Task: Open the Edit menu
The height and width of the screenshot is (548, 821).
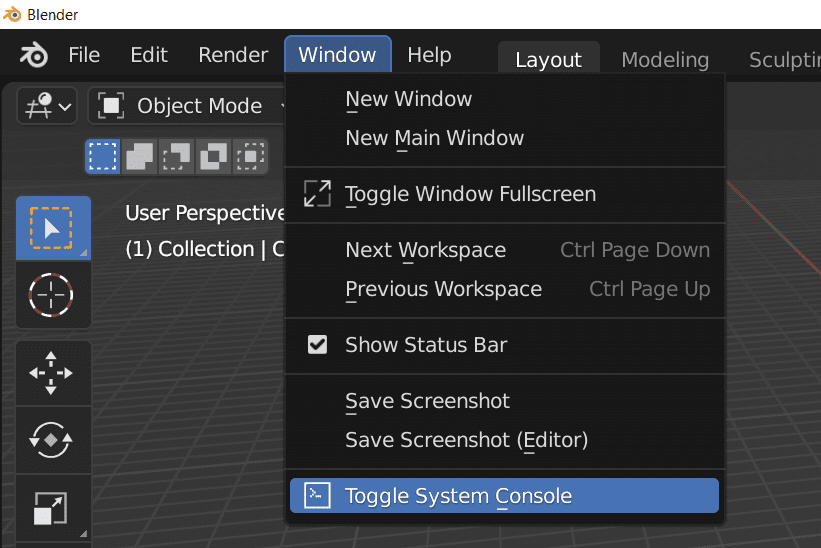Action: pos(149,55)
